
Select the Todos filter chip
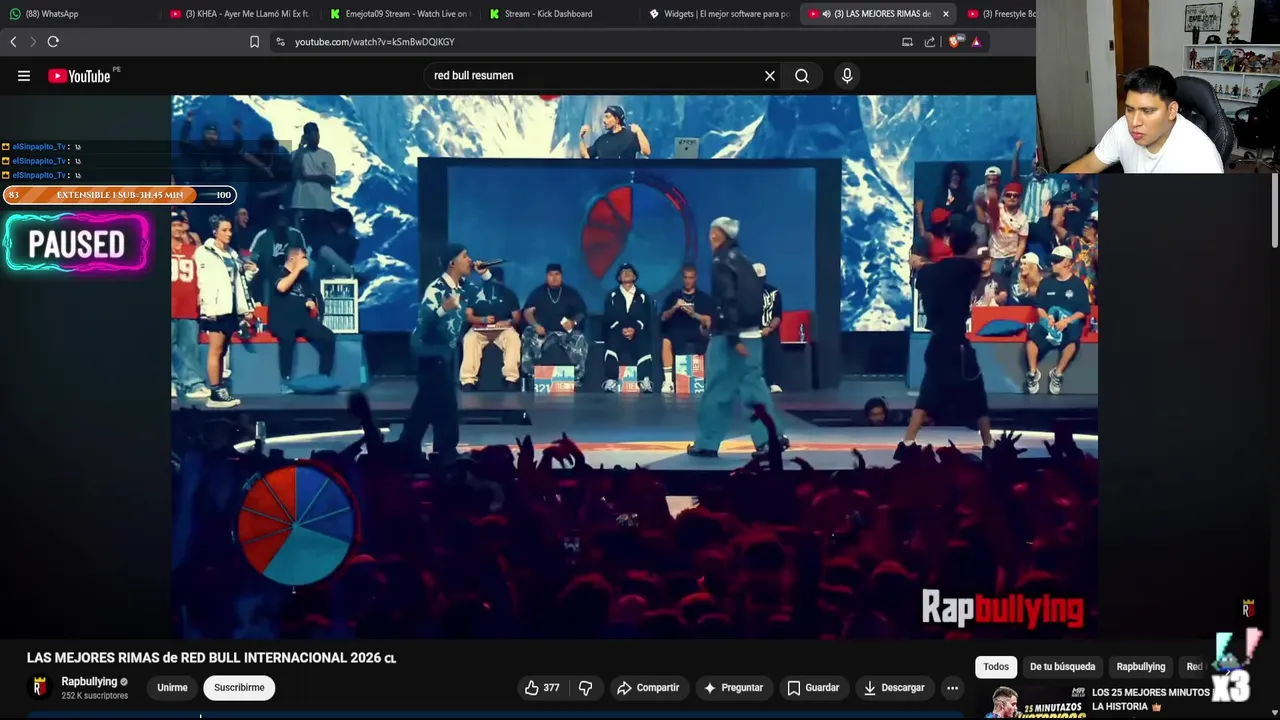[x=996, y=667]
